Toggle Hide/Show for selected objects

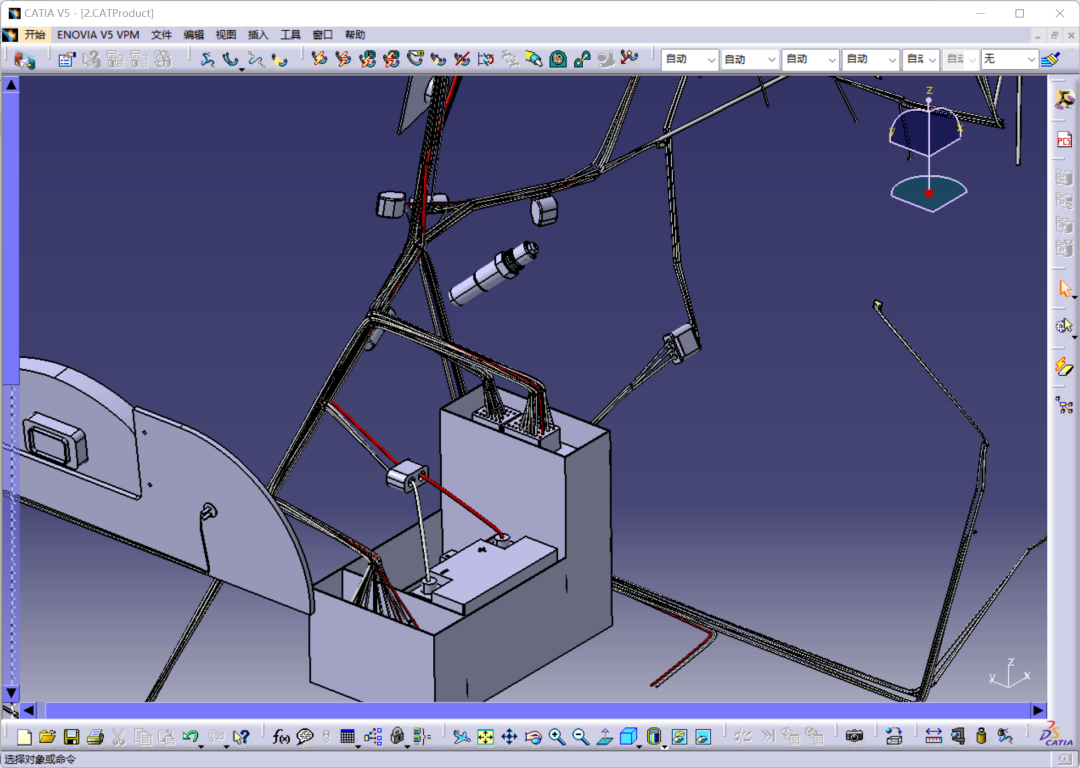[x=679, y=737]
